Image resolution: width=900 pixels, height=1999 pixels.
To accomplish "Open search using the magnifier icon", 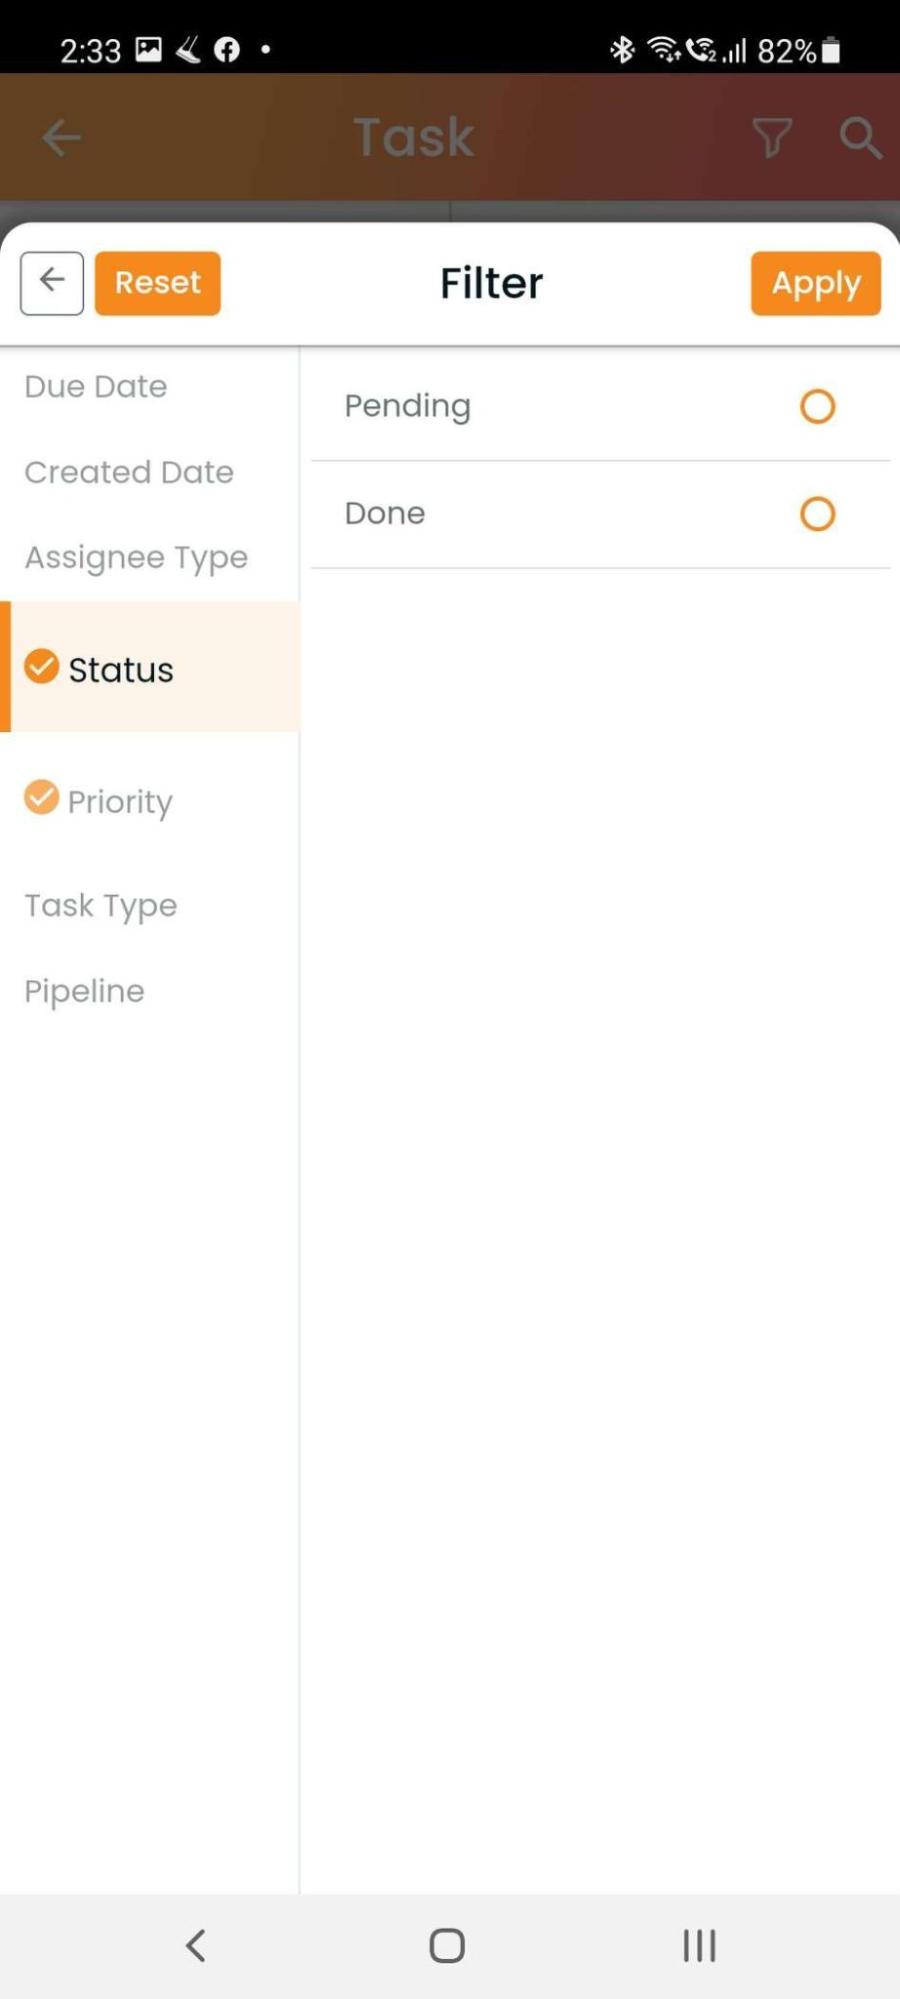I will click(x=860, y=137).
